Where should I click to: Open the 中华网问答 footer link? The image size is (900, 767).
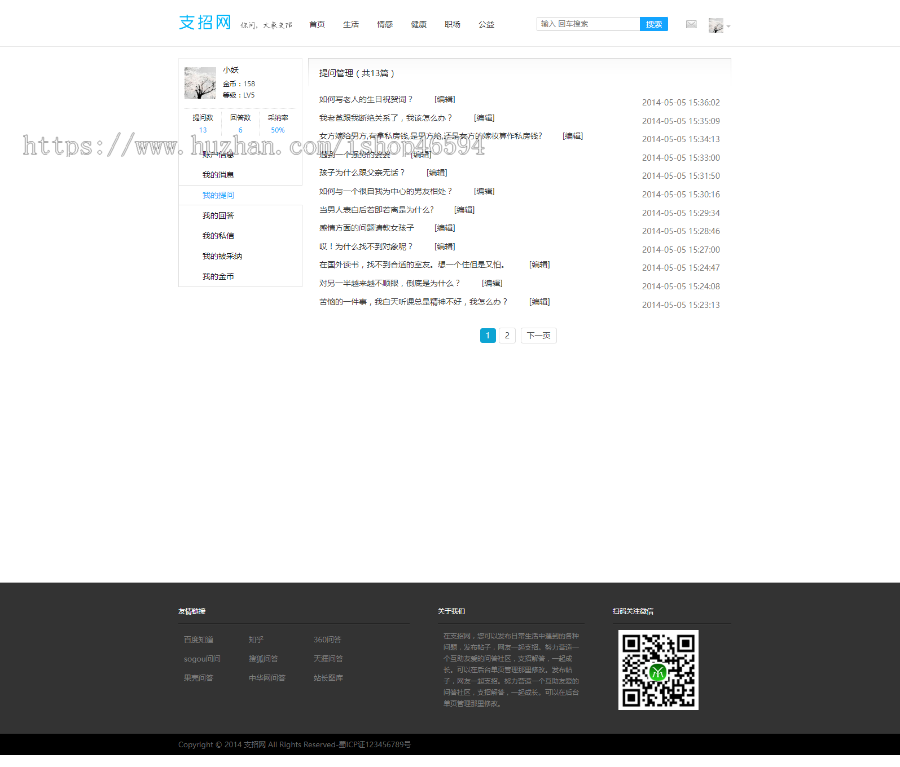(x=267, y=678)
